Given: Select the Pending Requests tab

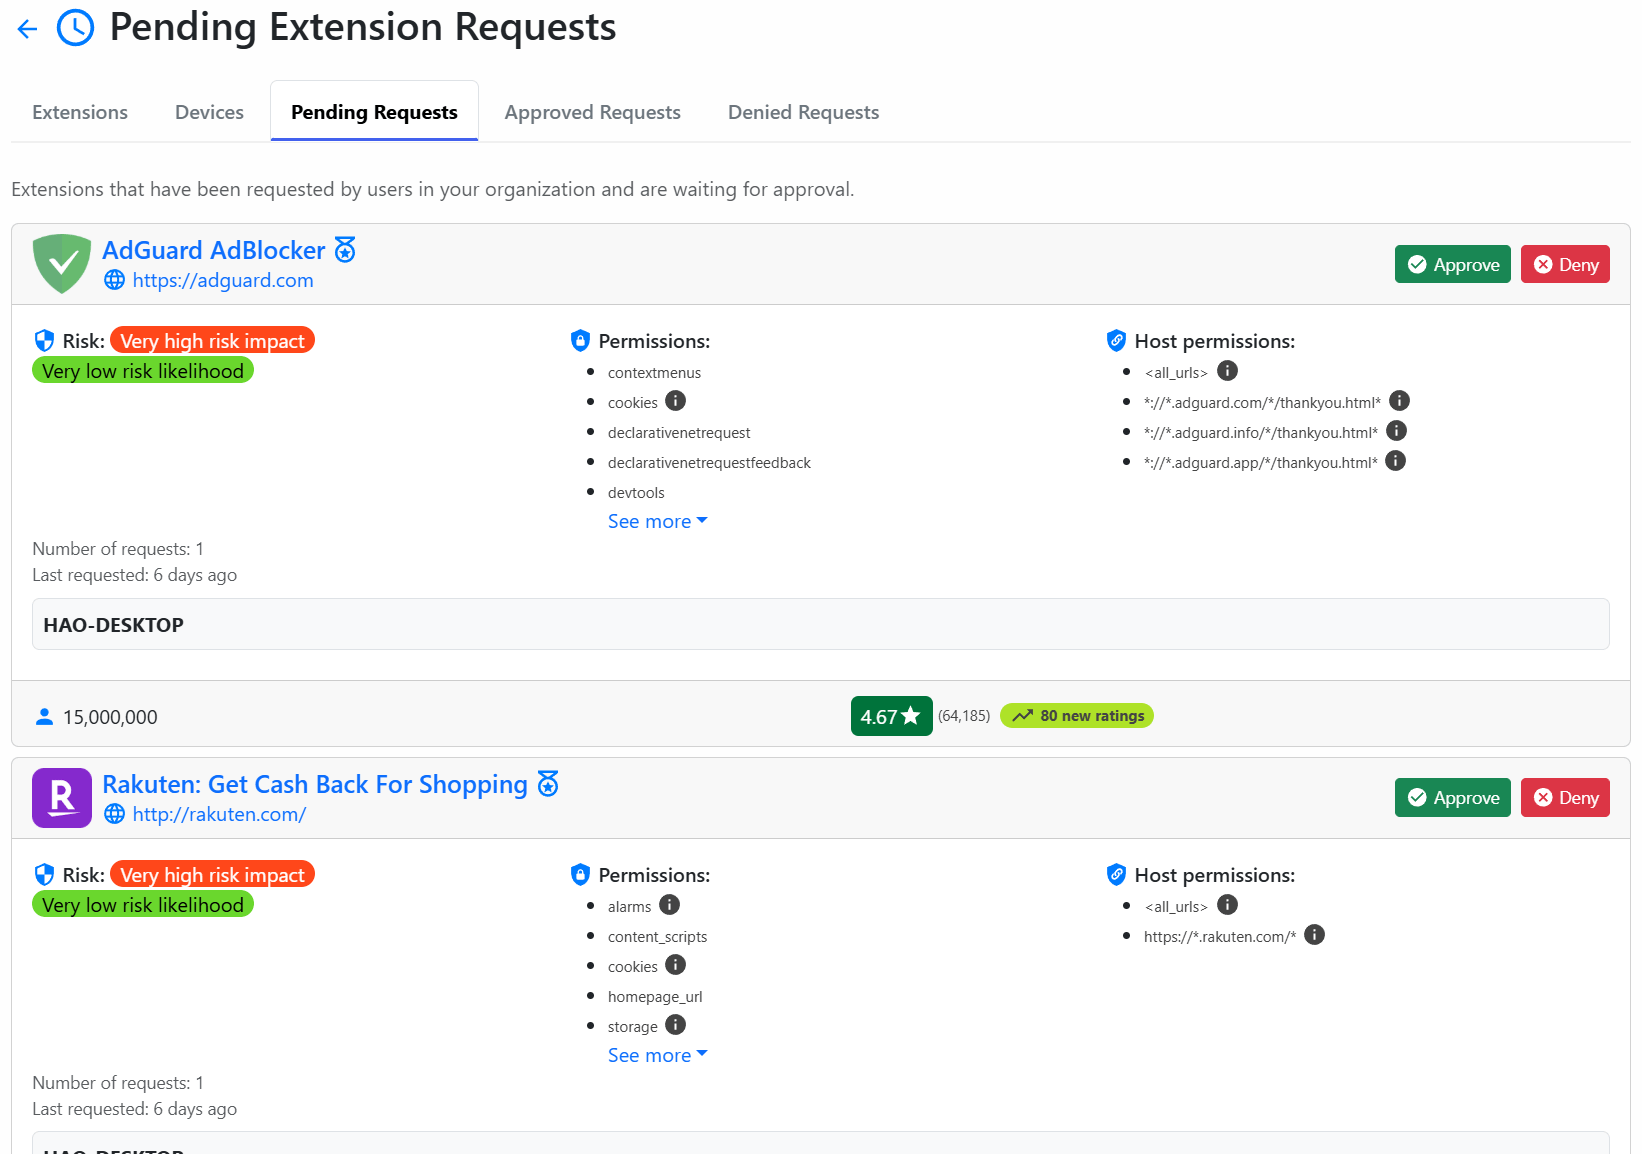Looking at the screenshot, I should (374, 112).
